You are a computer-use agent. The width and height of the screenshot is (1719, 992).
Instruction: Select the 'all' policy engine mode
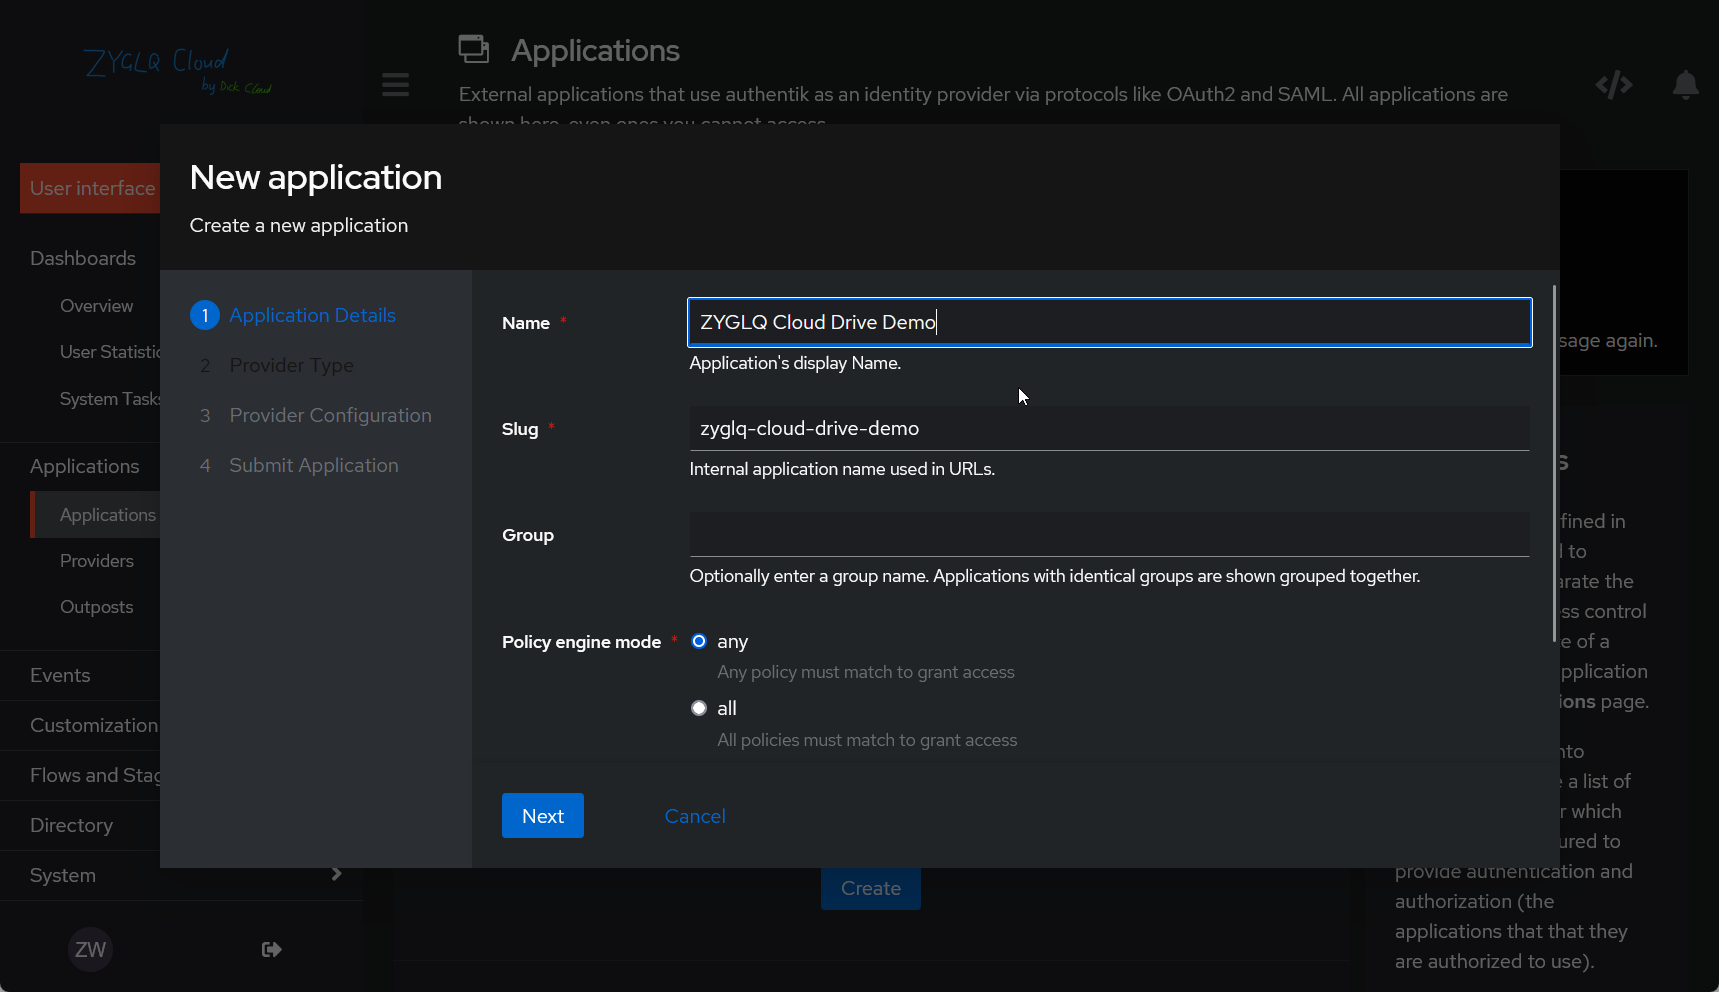click(699, 708)
